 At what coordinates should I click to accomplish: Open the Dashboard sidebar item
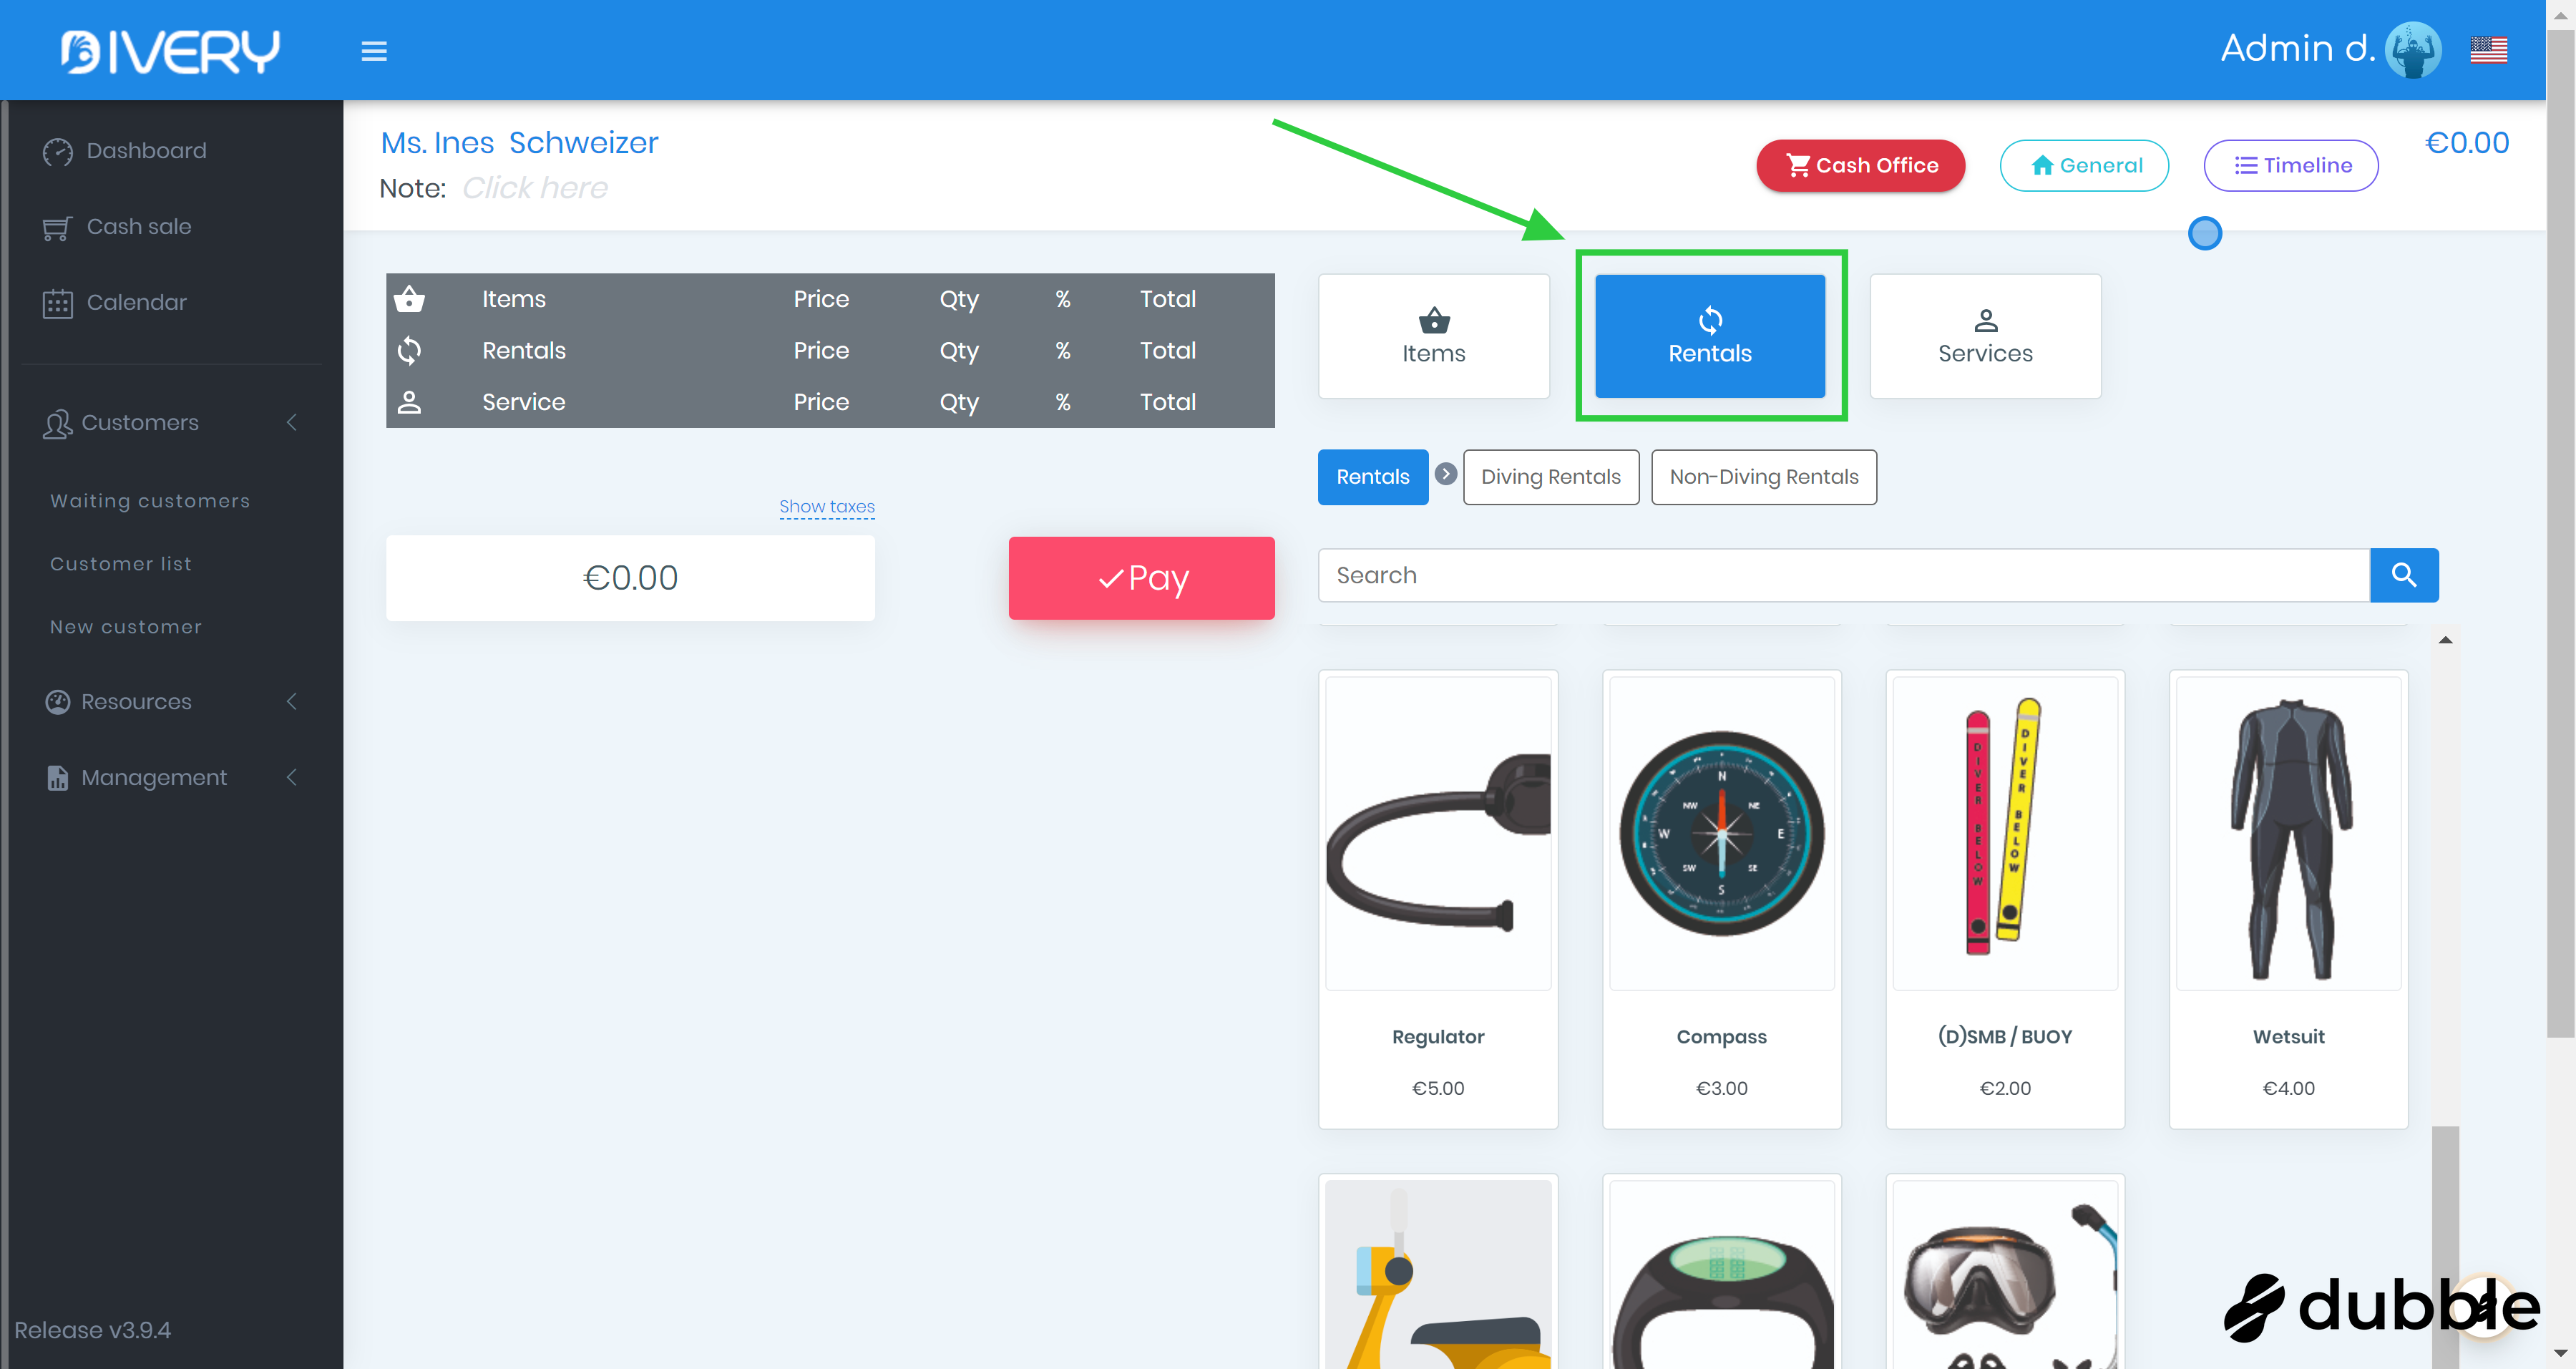click(146, 151)
